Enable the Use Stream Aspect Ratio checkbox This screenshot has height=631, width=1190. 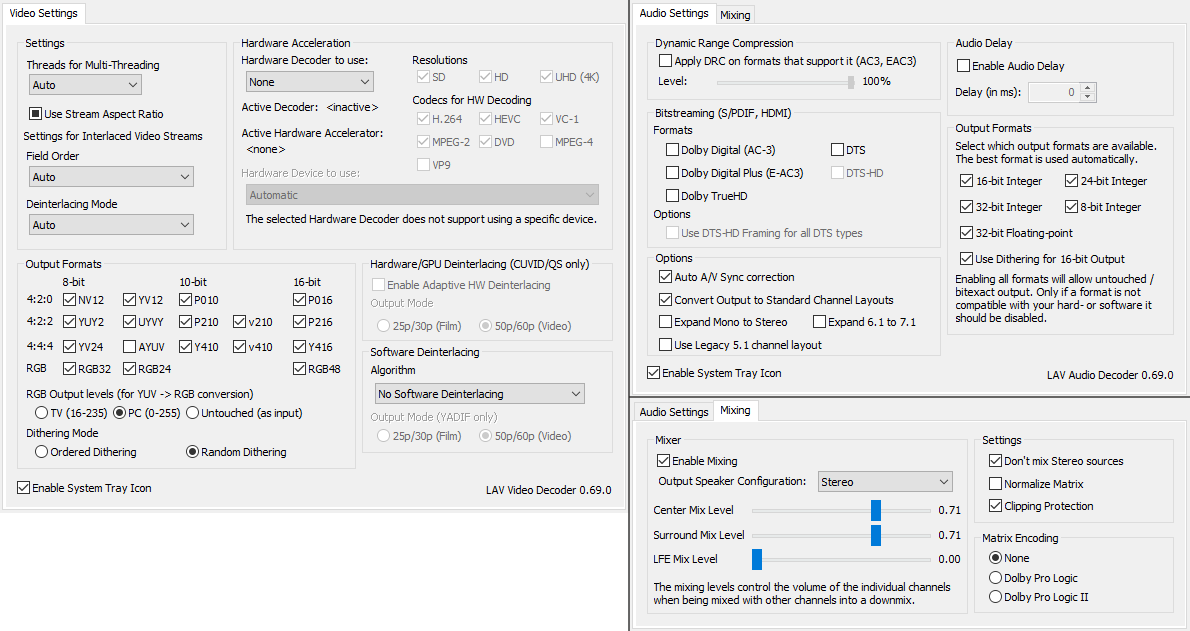35,114
